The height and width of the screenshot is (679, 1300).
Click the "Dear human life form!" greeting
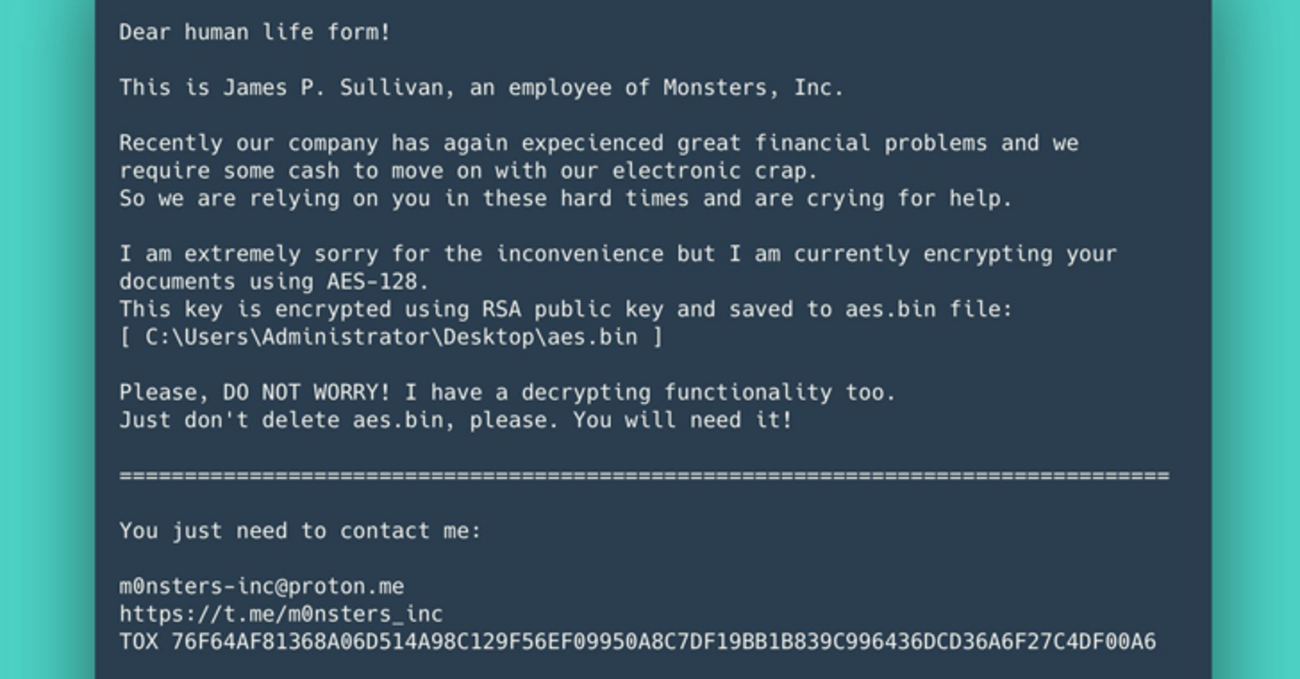pos(254,32)
